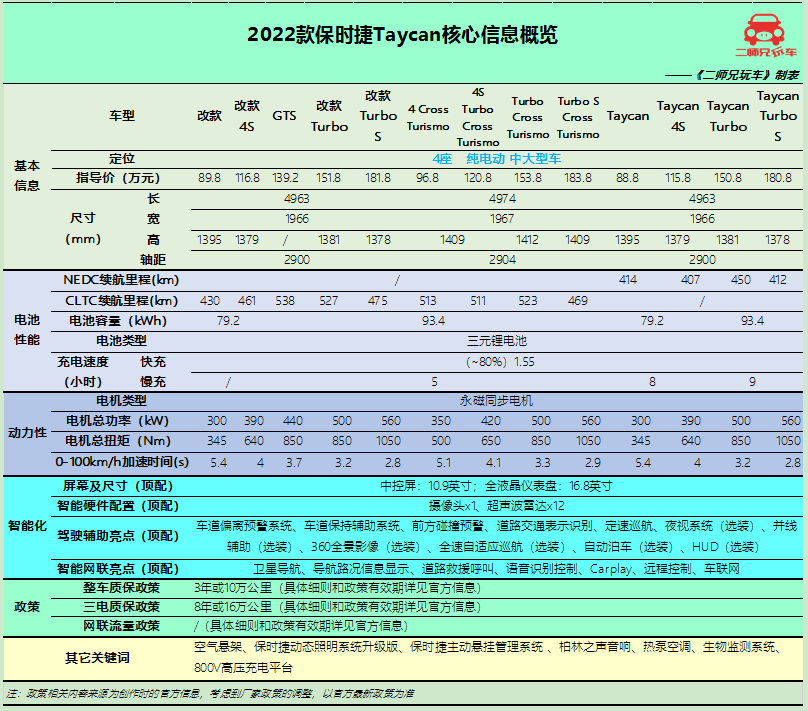Select the CLTC range value 461
Screen dimensions: 808x711
tap(247, 301)
